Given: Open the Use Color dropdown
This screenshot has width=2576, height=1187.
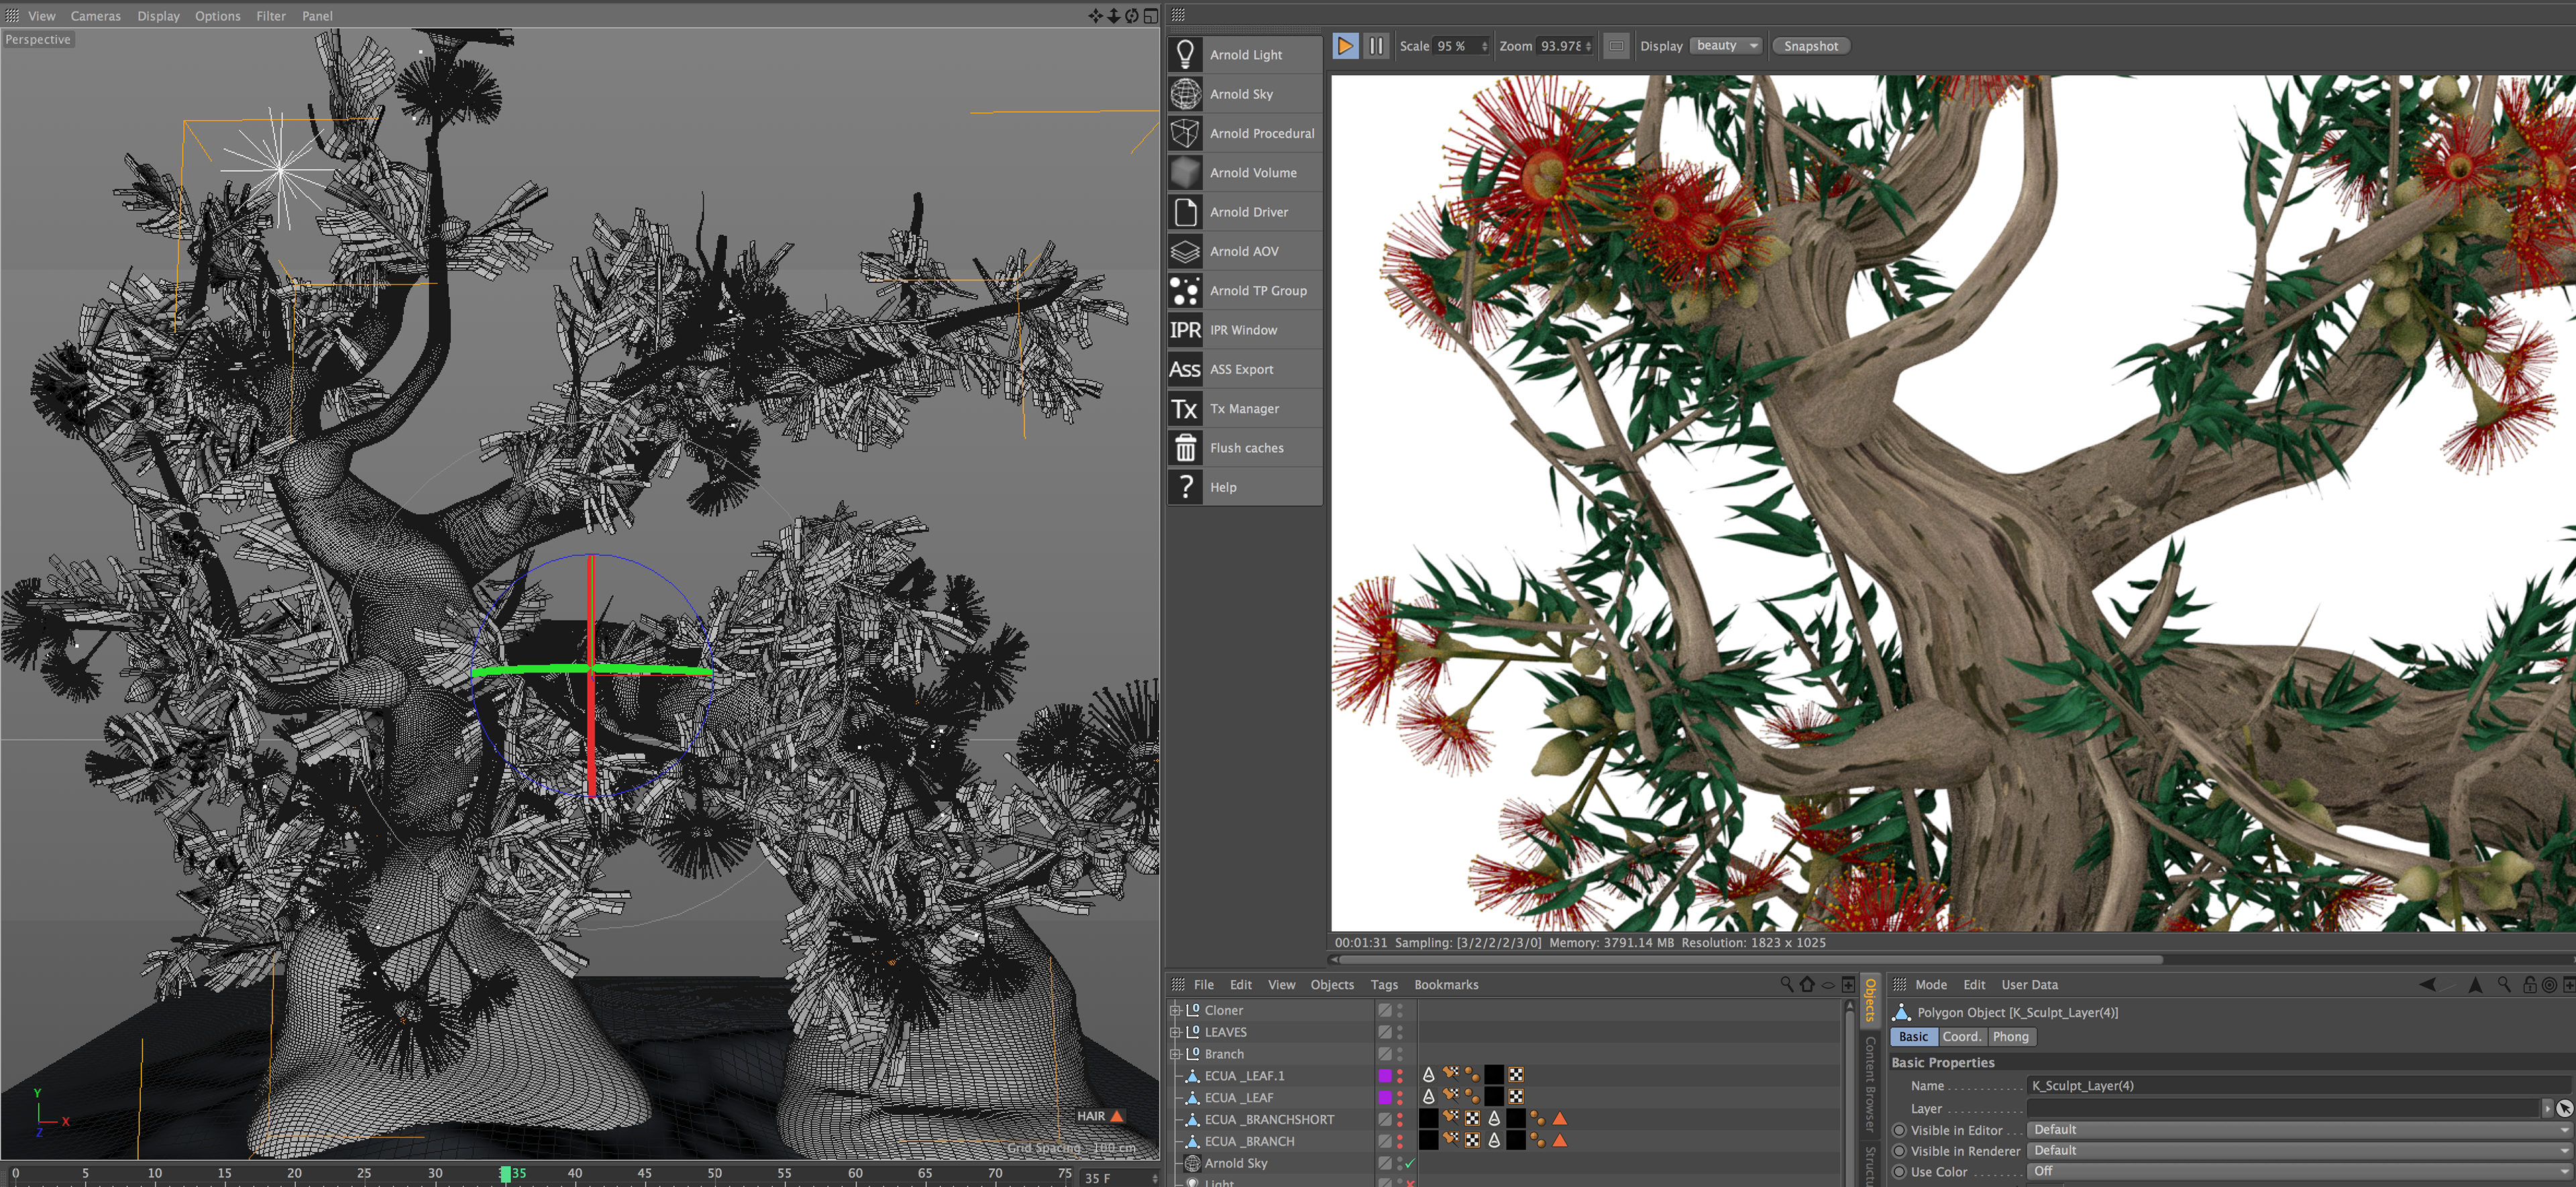Looking at the screenshot, I should click(2297, 1171).
